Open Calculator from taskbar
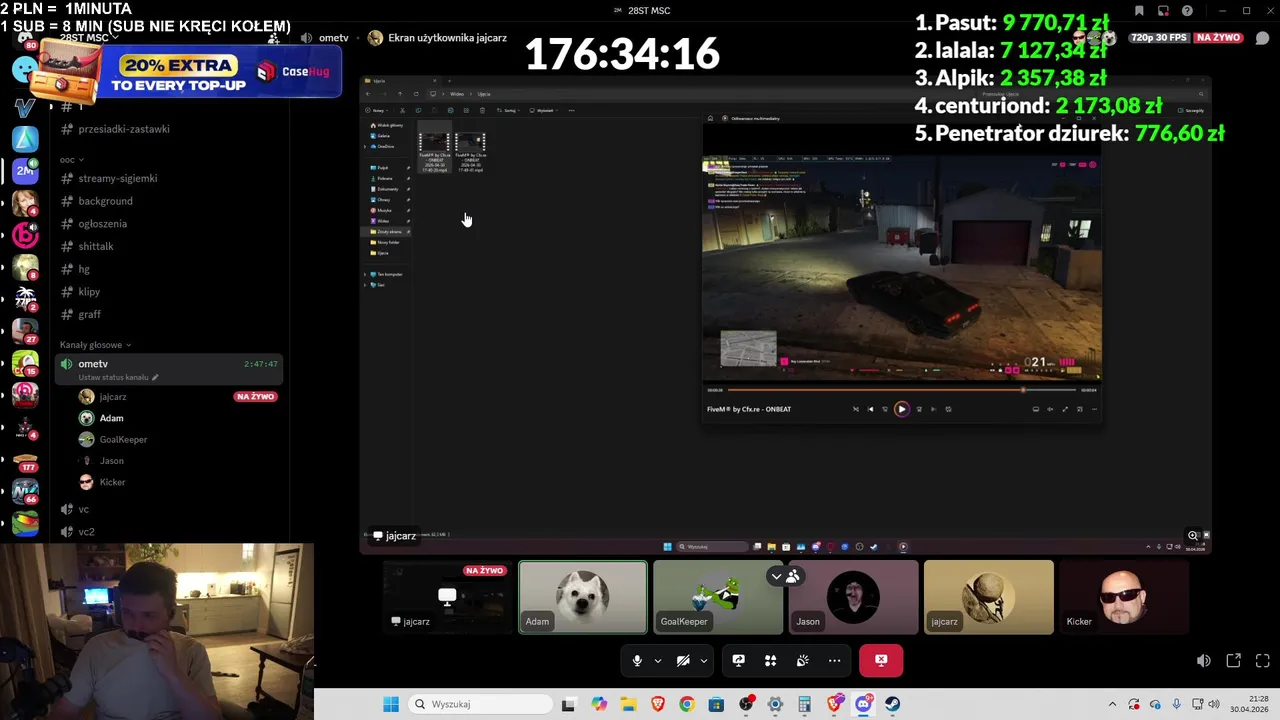This screenshot has height=720, width=1280. point(804,704)
